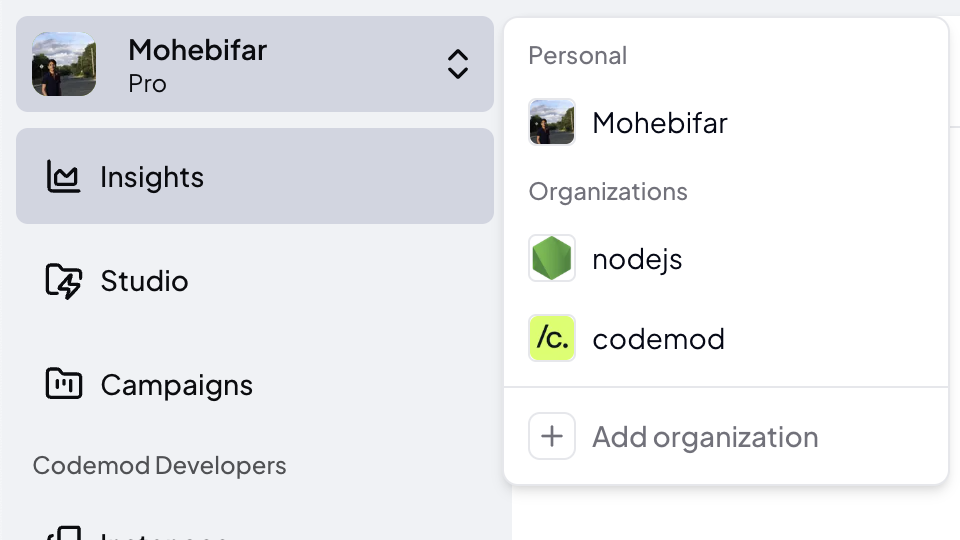This screenshot has height=540, width=960.
Task: Open the Campaigns label in sidebar
Action: (176, 385)
